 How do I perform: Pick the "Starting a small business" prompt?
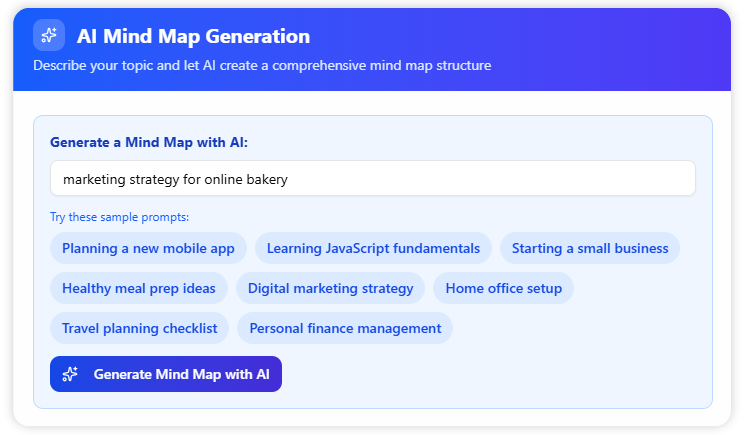coord(590,248)
